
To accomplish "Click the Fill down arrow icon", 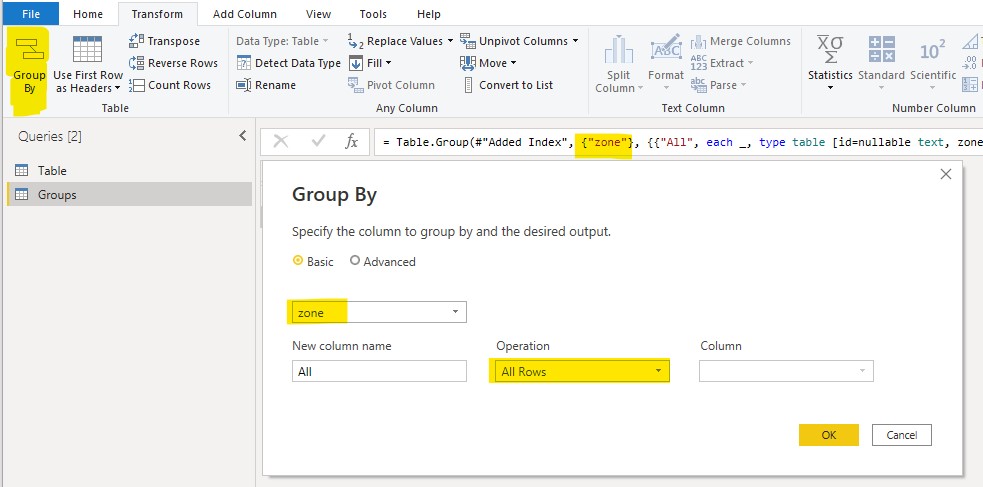I will [355, 63].
